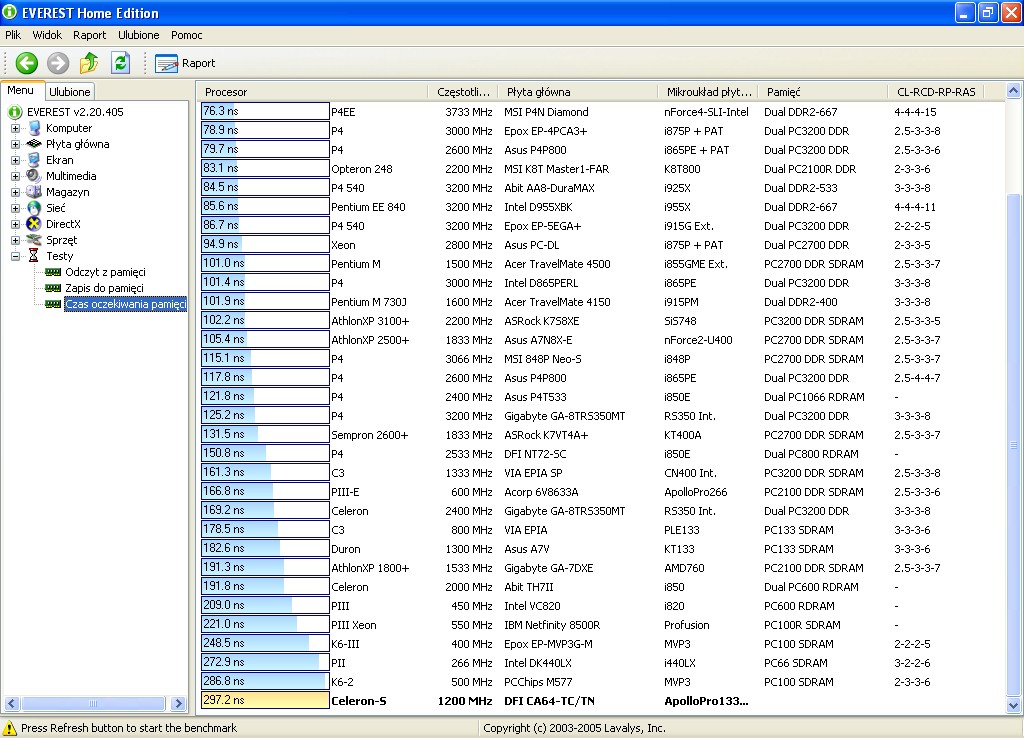Screen dimensions: 1024x738
Task: Open the Widok menu
Action: click(47, 35)
